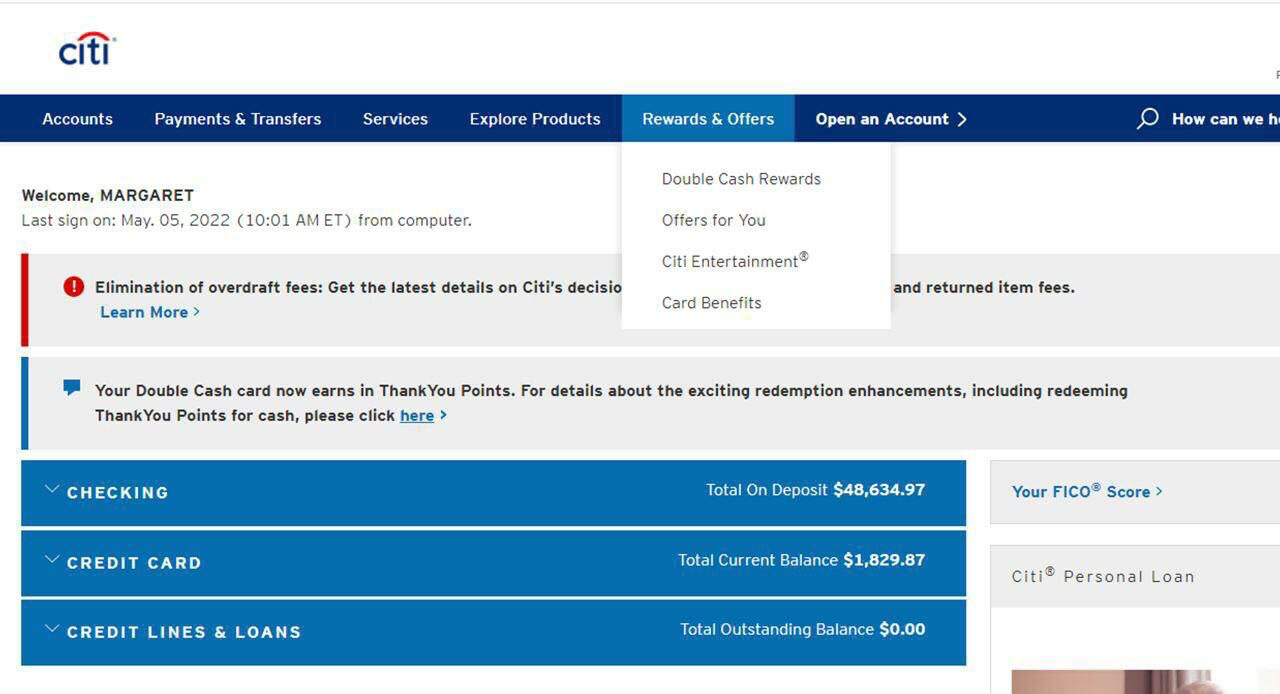
Task: Click the Welcome, MARGARET text
Action: click(x=108, y=195)
